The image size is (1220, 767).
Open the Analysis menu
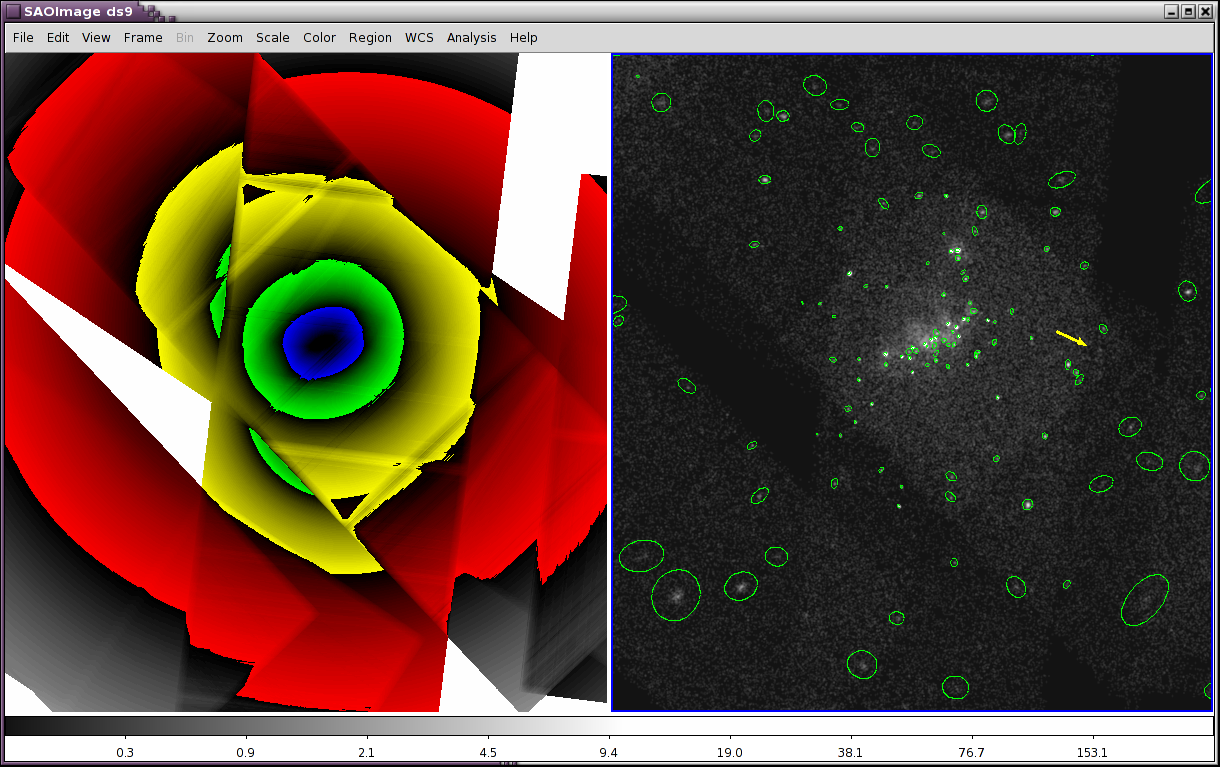471,37
